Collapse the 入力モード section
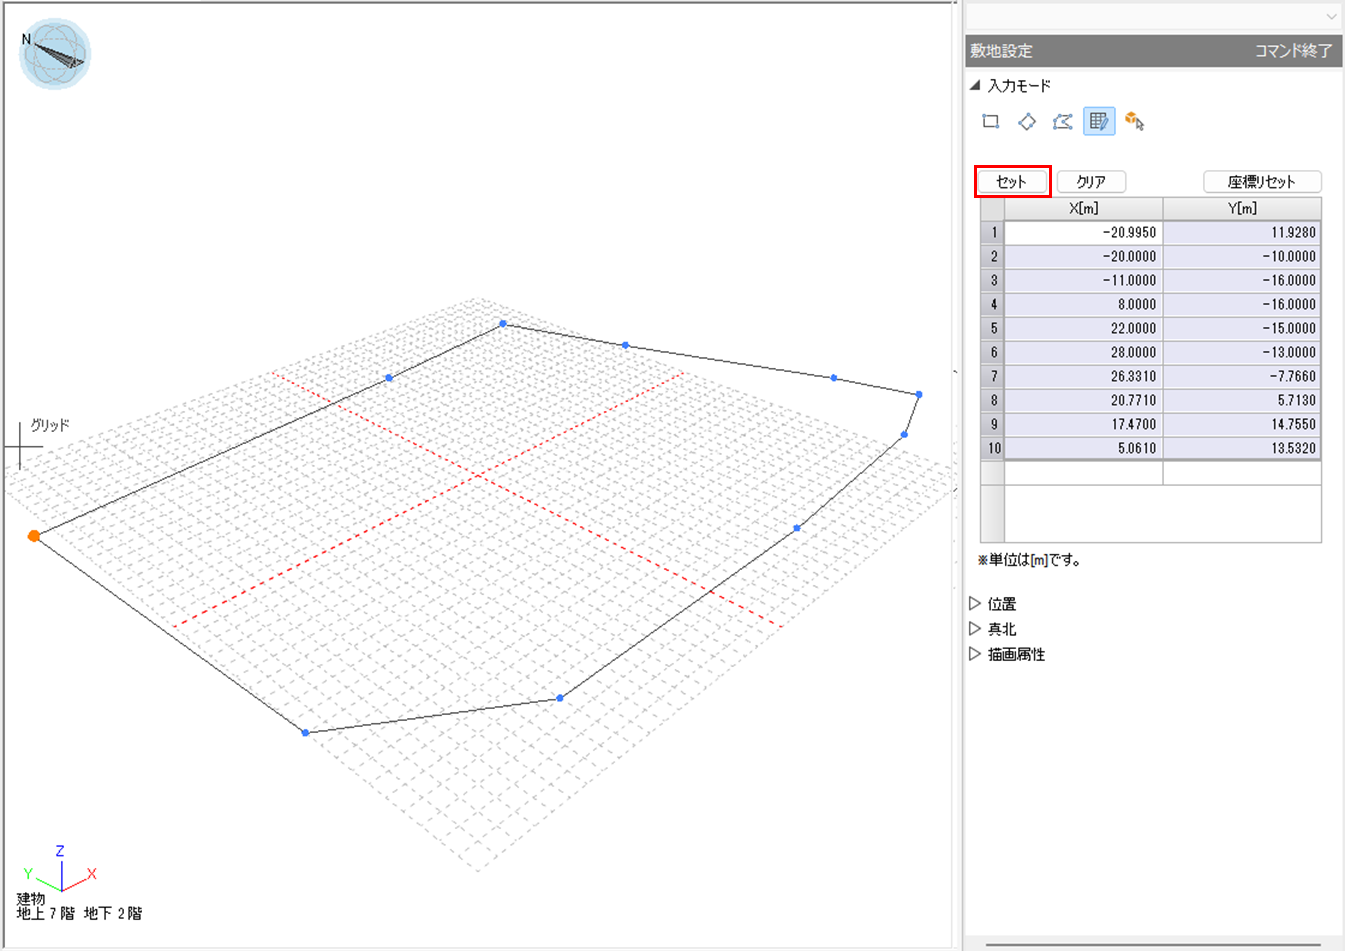 click(x=975, y=86)
